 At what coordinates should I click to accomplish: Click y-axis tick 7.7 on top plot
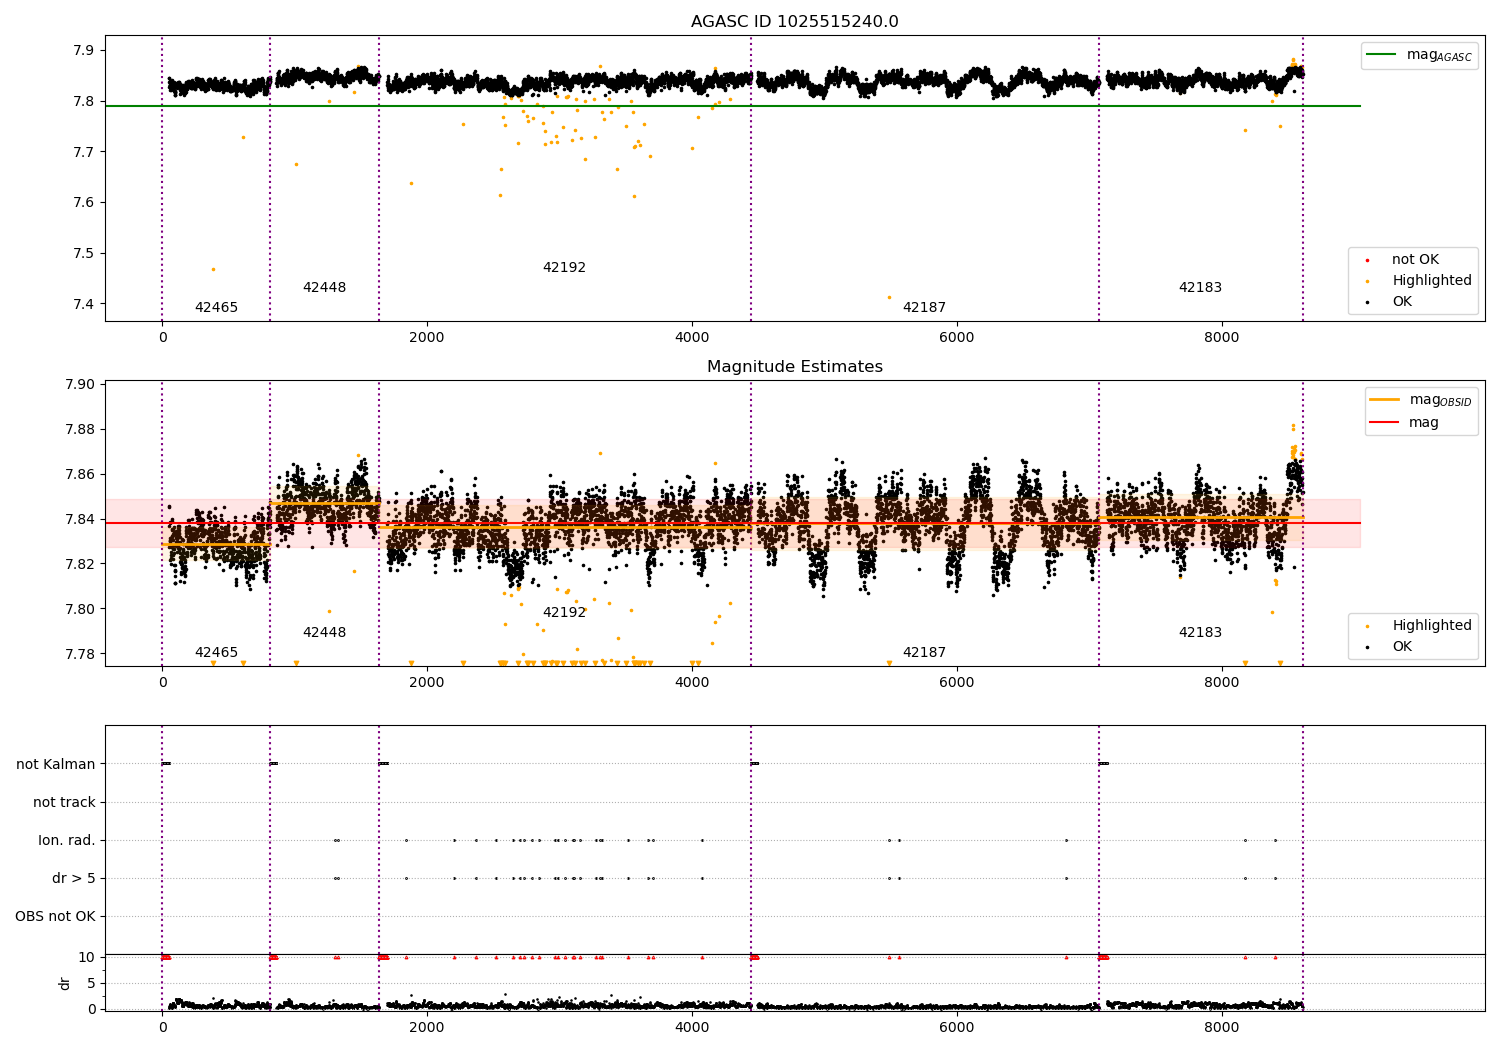click(x=85, y=152)
